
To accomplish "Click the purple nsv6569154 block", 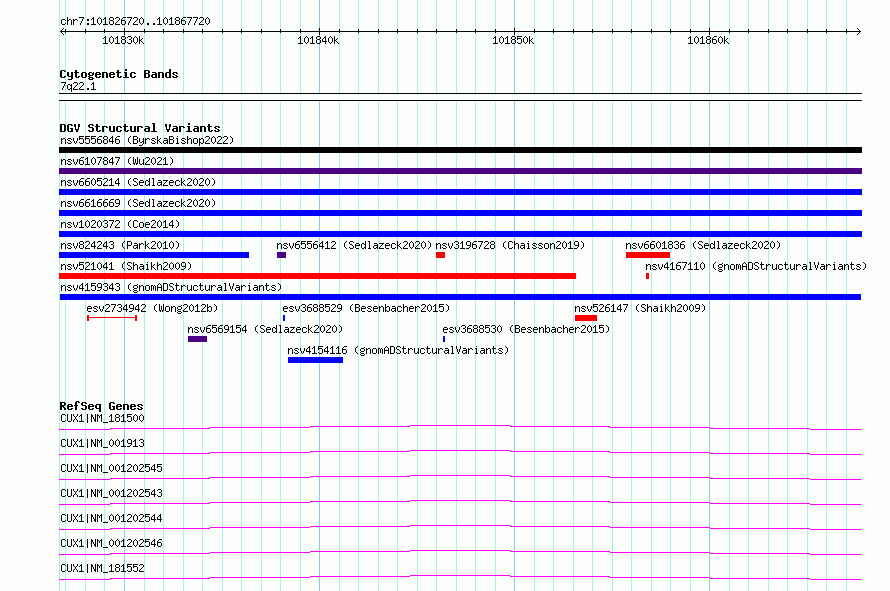I will tap(198, 339).
